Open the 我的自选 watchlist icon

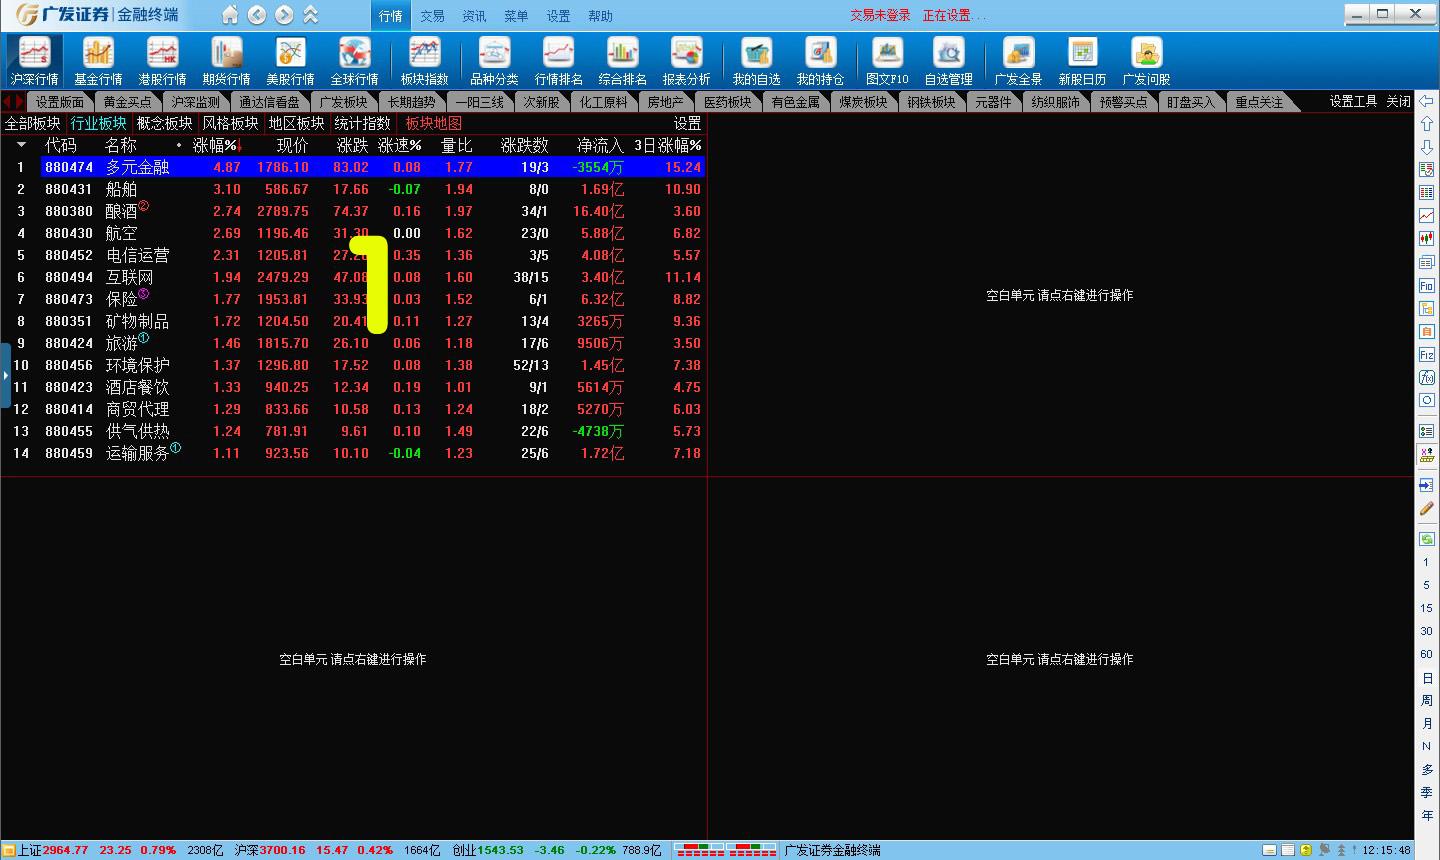tap(756, 61)
